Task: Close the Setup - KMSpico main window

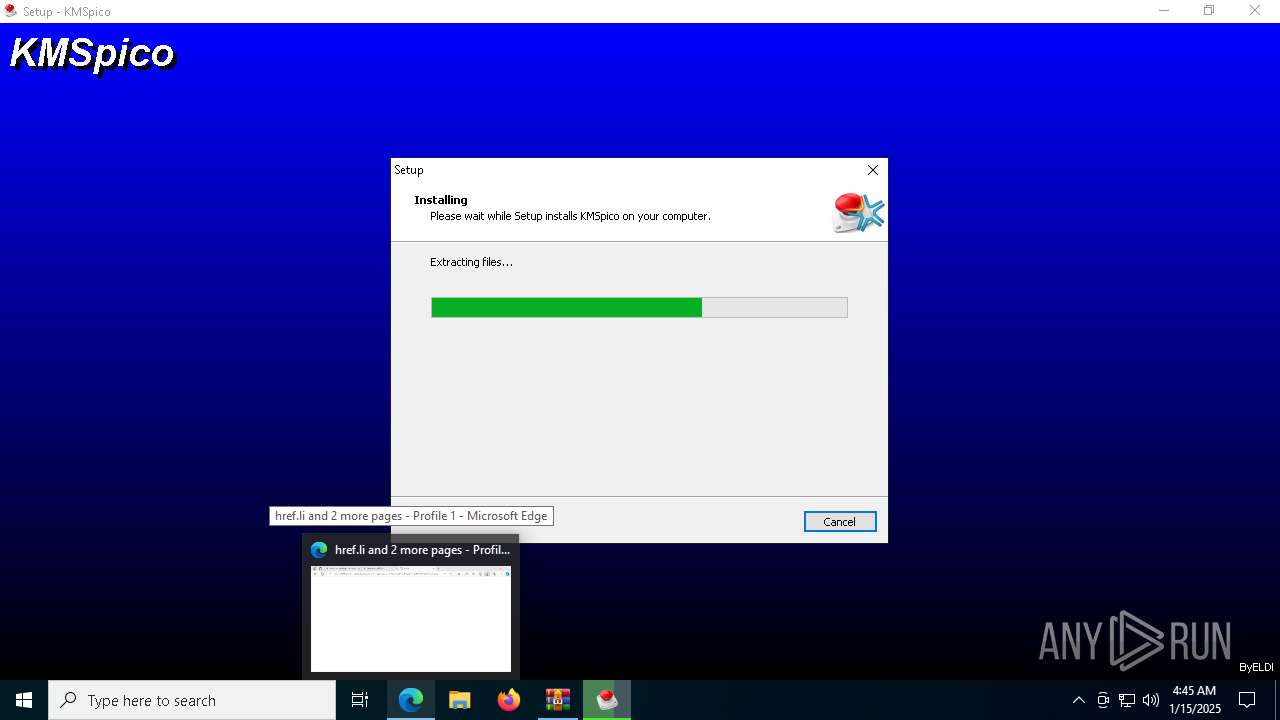Action: (1255, 11)
